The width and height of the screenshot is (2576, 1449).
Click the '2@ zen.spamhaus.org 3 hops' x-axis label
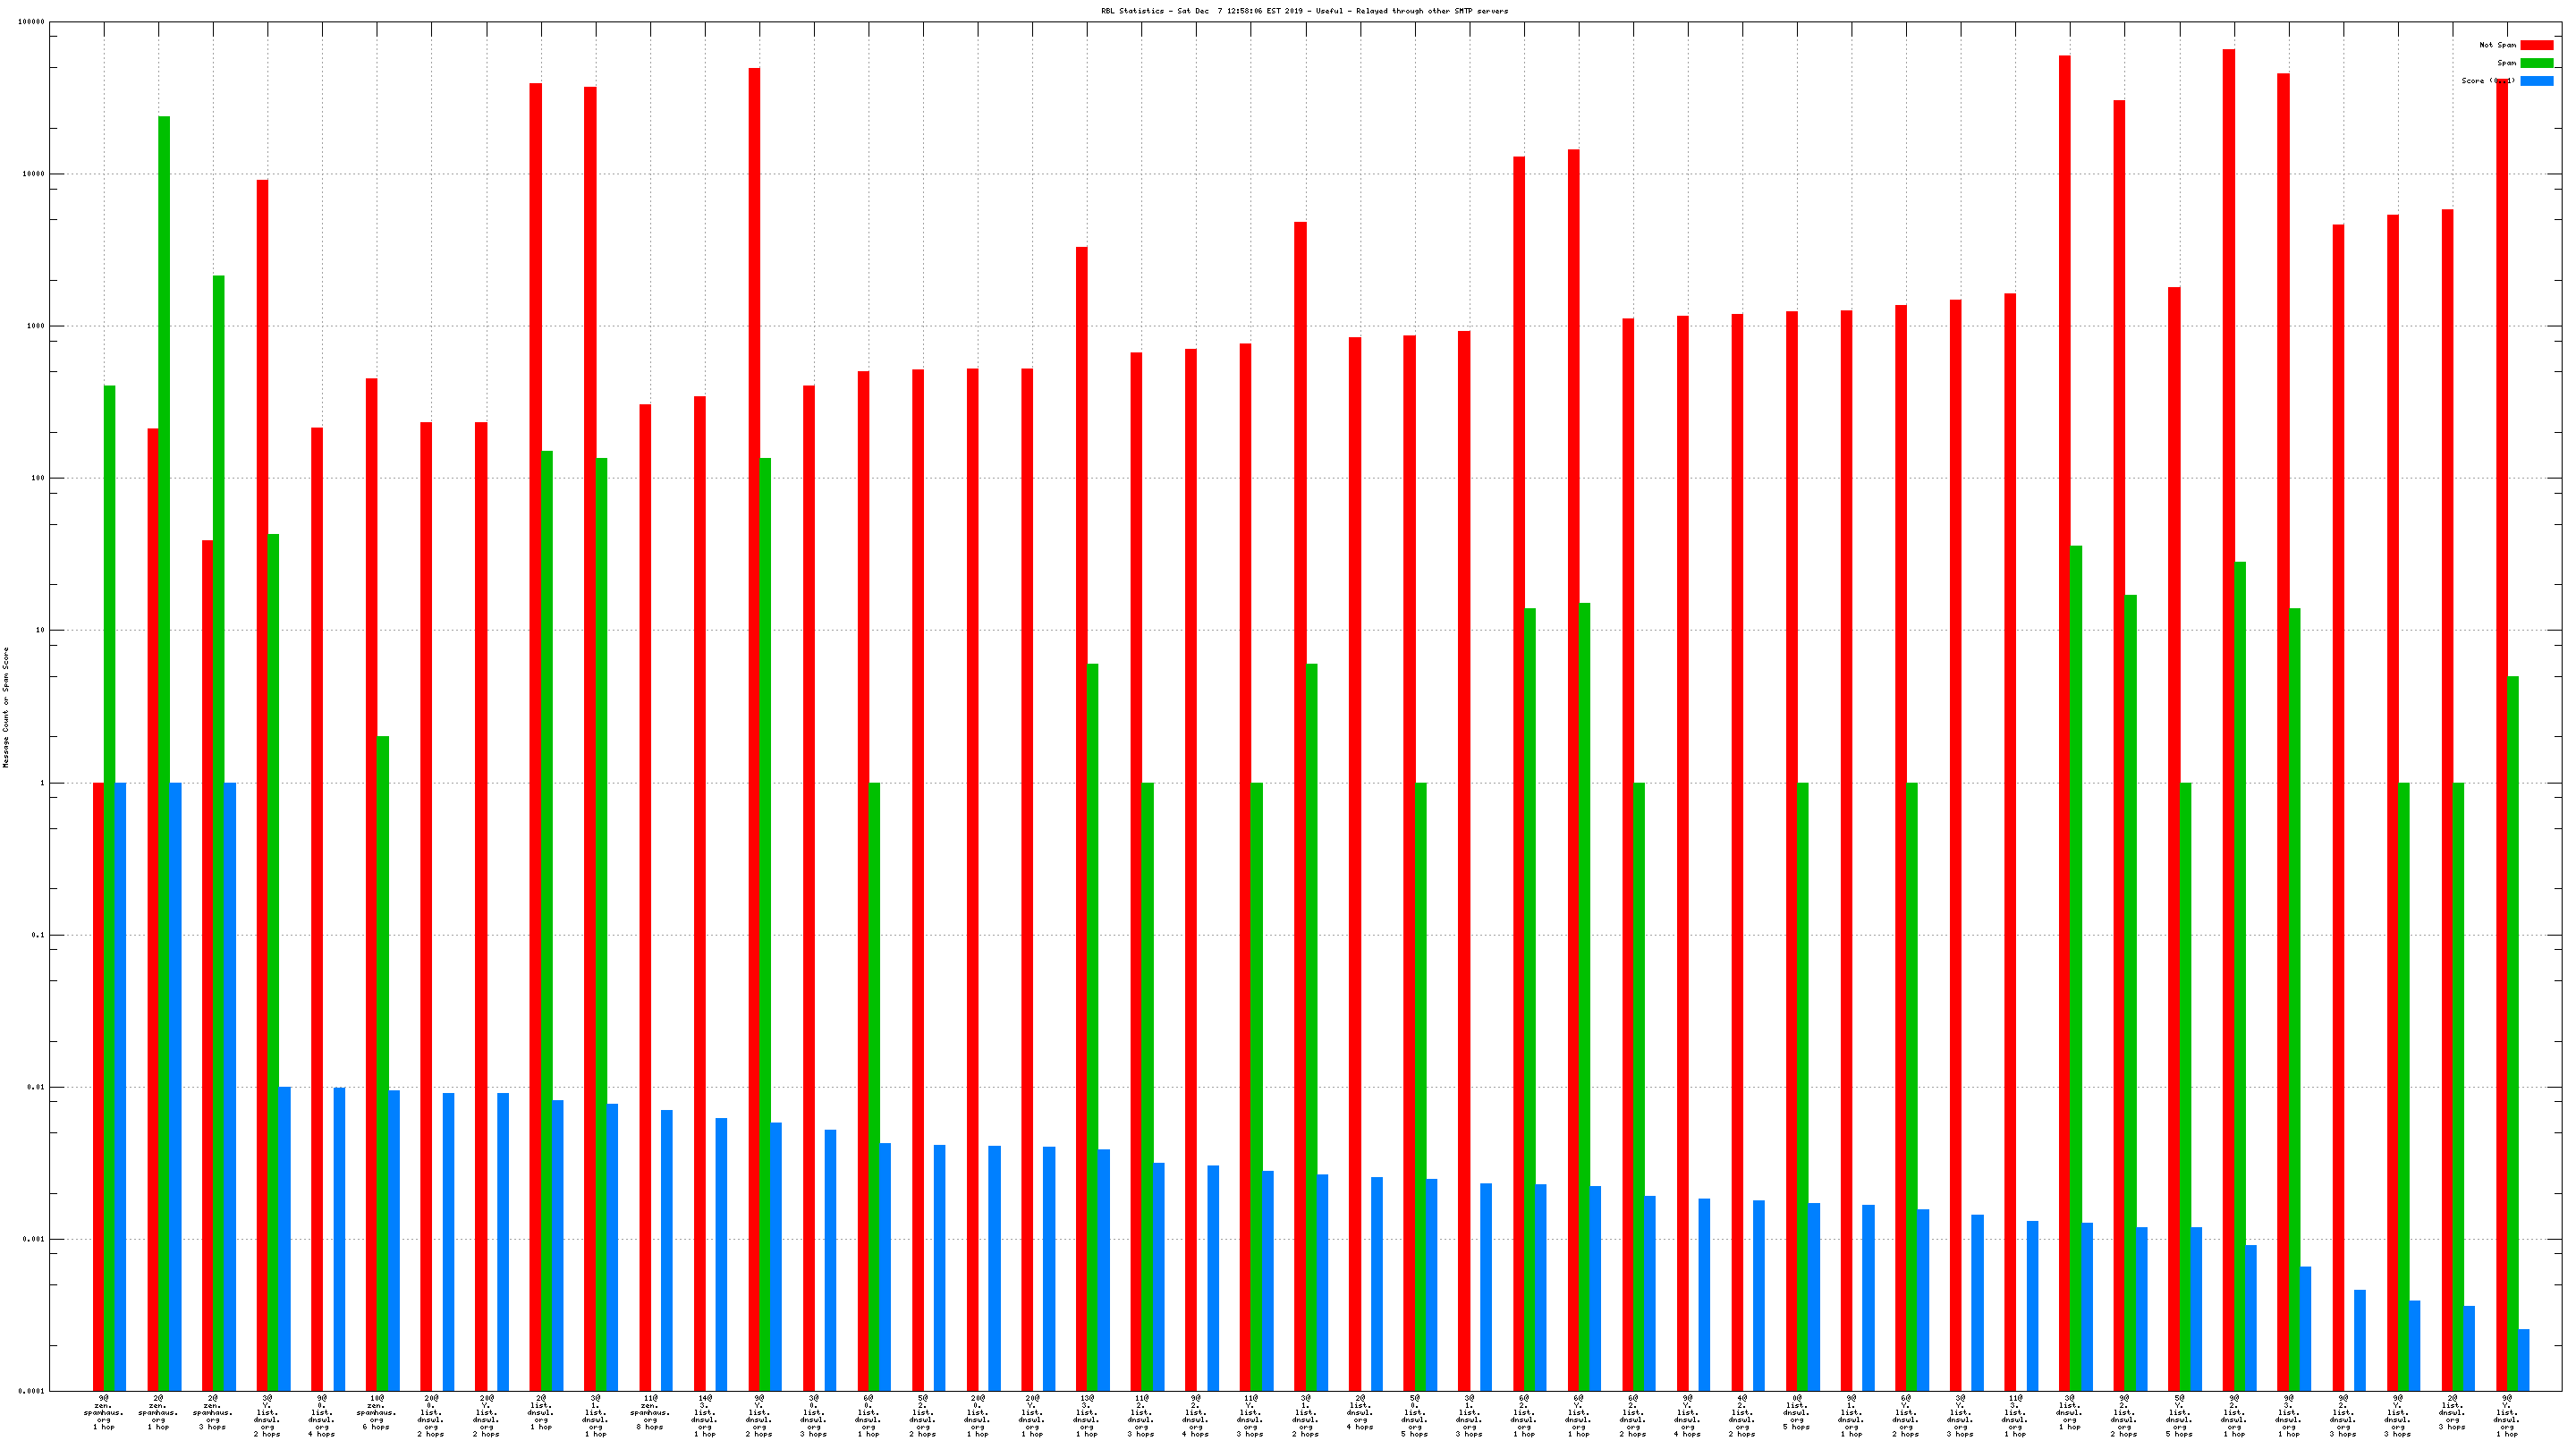[212, 1412]
